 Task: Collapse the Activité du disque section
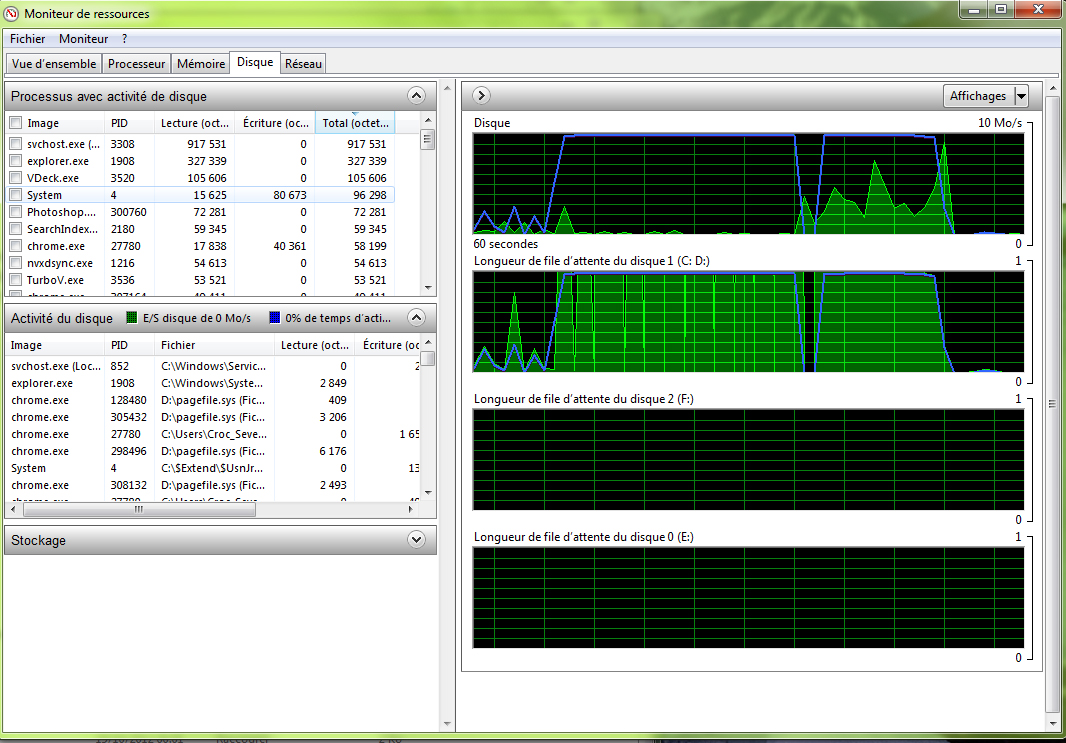click(417, 318)
